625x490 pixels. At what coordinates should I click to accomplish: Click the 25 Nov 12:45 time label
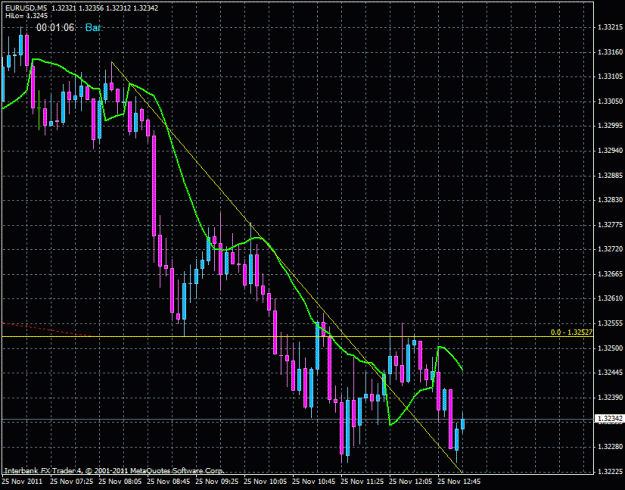pyautogui.click(x=460, y=481)
